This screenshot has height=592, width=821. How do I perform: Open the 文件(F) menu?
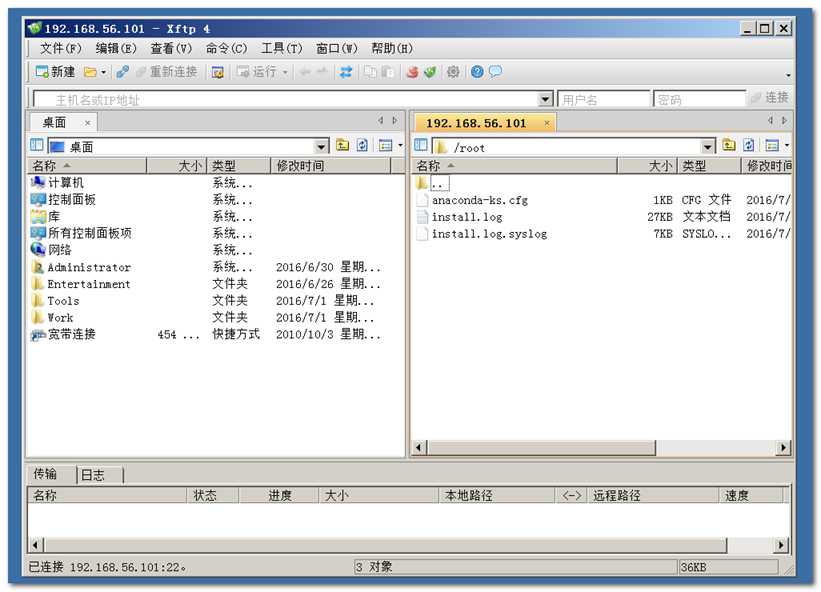(x=61, y=49)
